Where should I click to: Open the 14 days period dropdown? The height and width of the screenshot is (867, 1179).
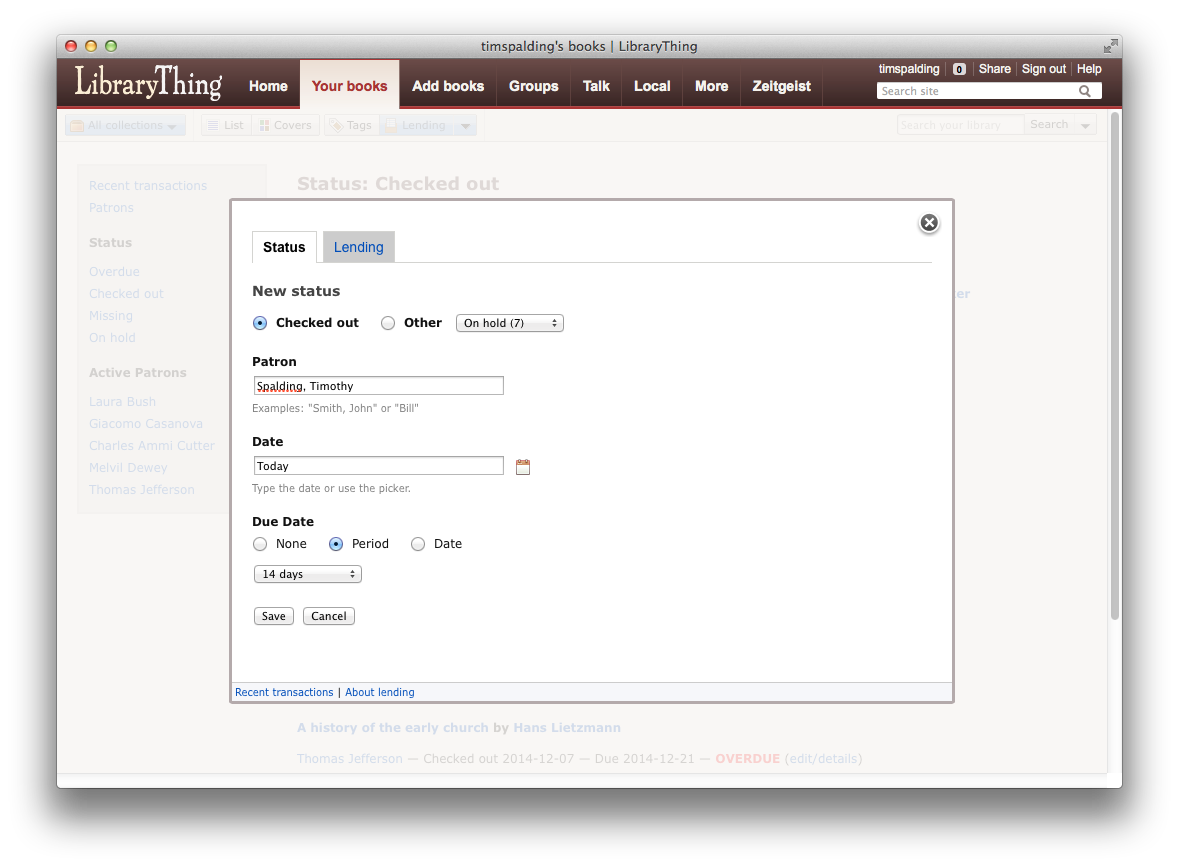(x=308, y=574)
